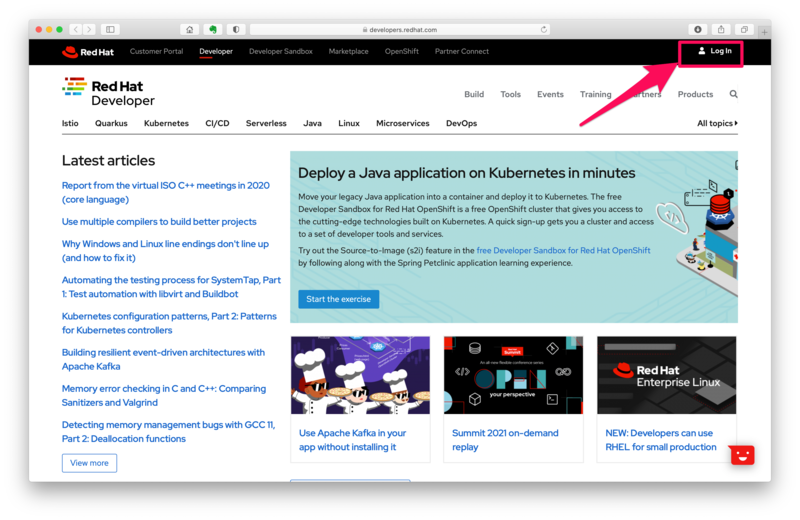Click the Red Hat Enterprise Linux thumbnail
800x520 pixels.
tap(666, 375)
